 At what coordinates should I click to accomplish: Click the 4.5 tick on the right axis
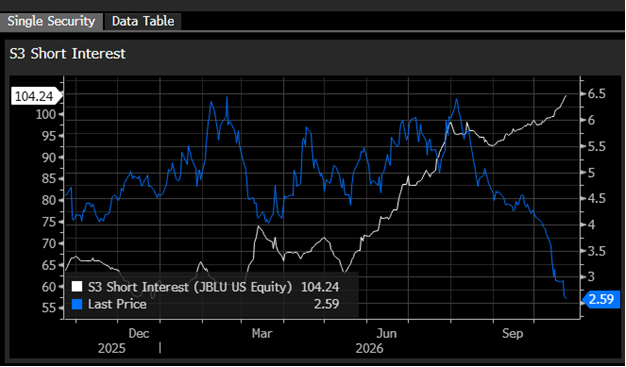[597, 199]
